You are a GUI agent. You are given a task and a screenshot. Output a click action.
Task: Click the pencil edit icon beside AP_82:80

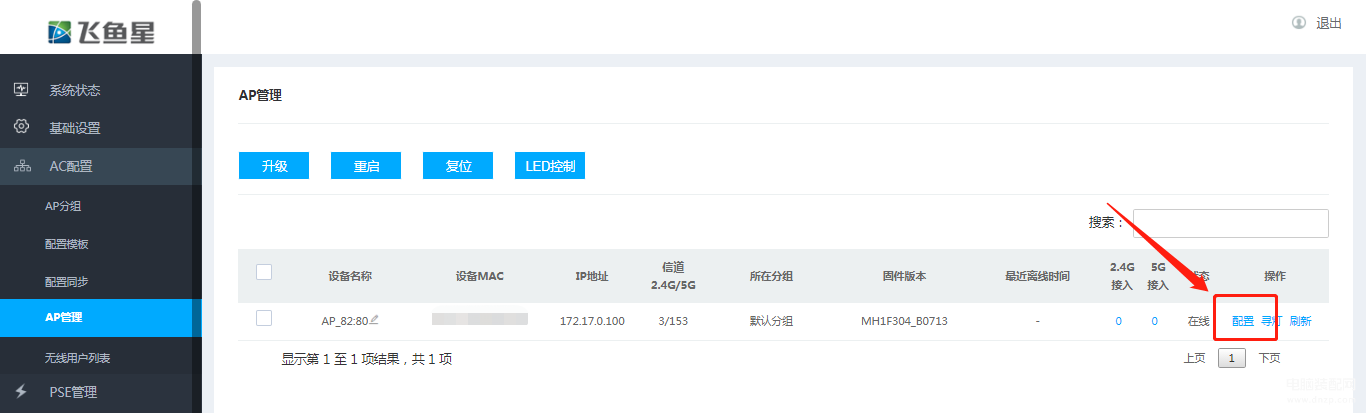click(x=375, y=320)
